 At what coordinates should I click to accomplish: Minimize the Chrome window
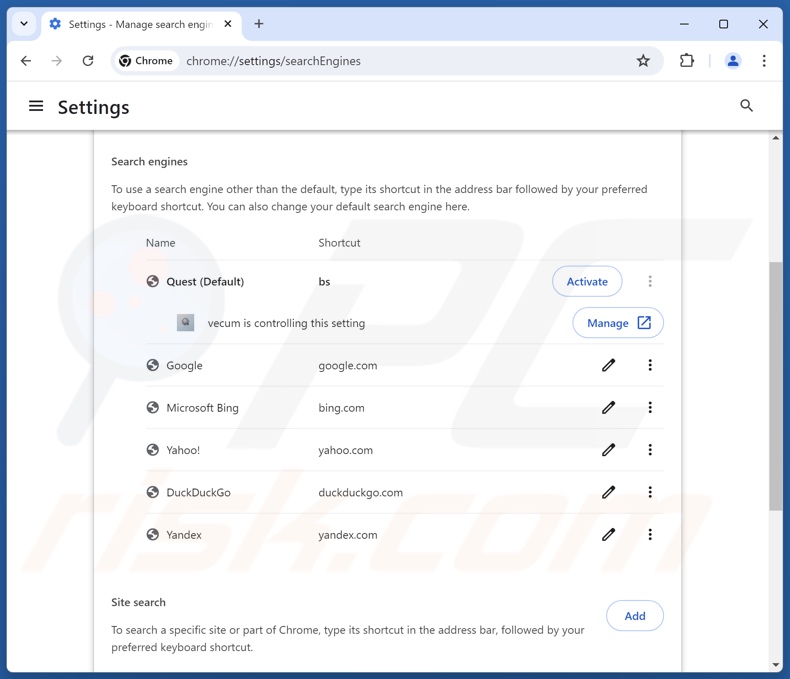tap(684, 24)
